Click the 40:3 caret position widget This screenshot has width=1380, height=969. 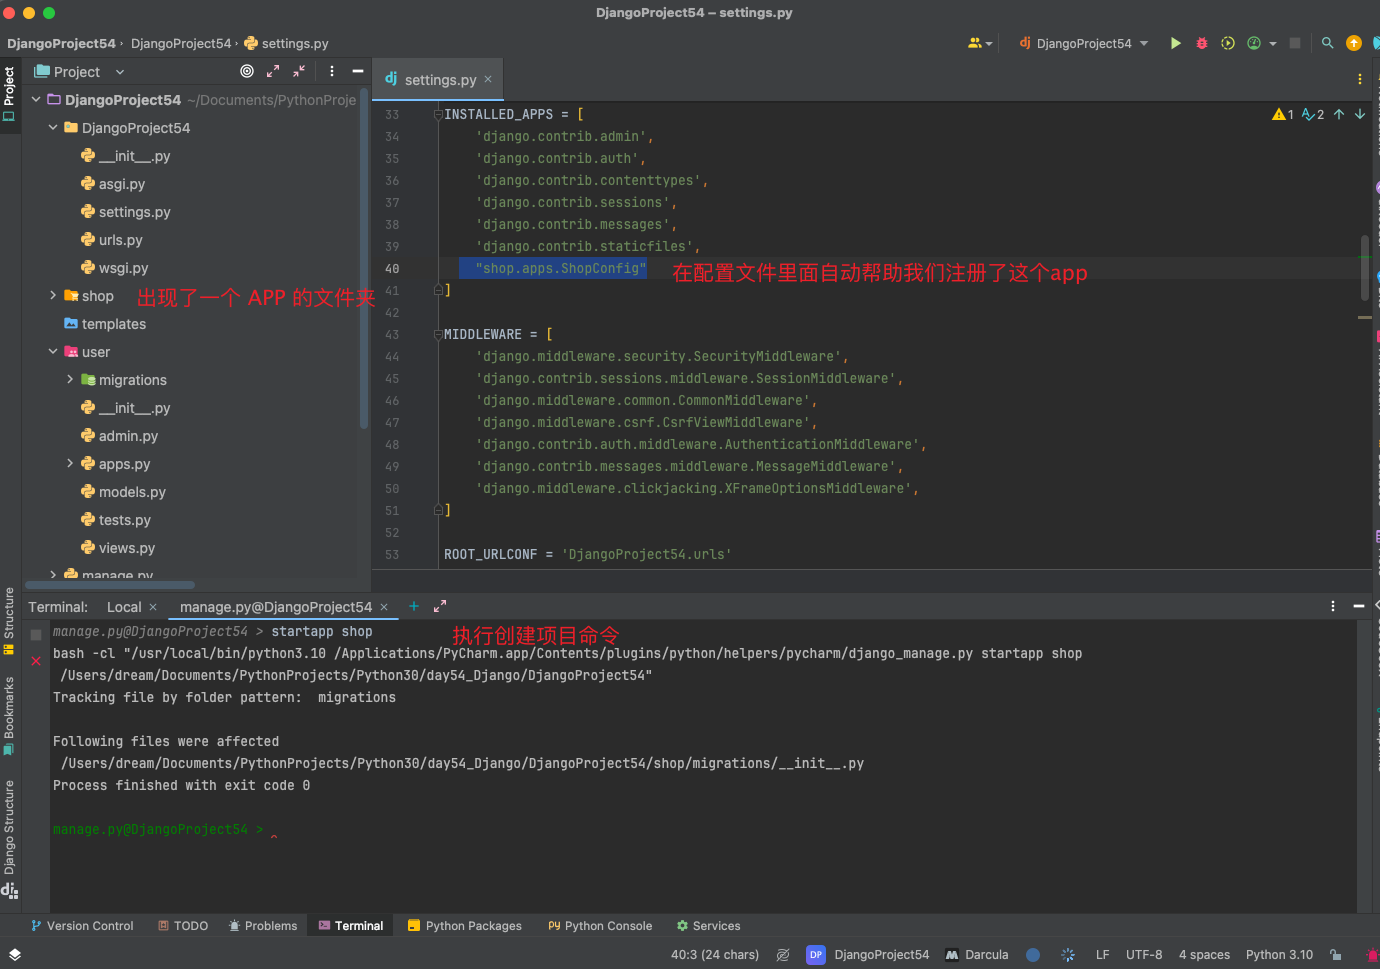714,954
